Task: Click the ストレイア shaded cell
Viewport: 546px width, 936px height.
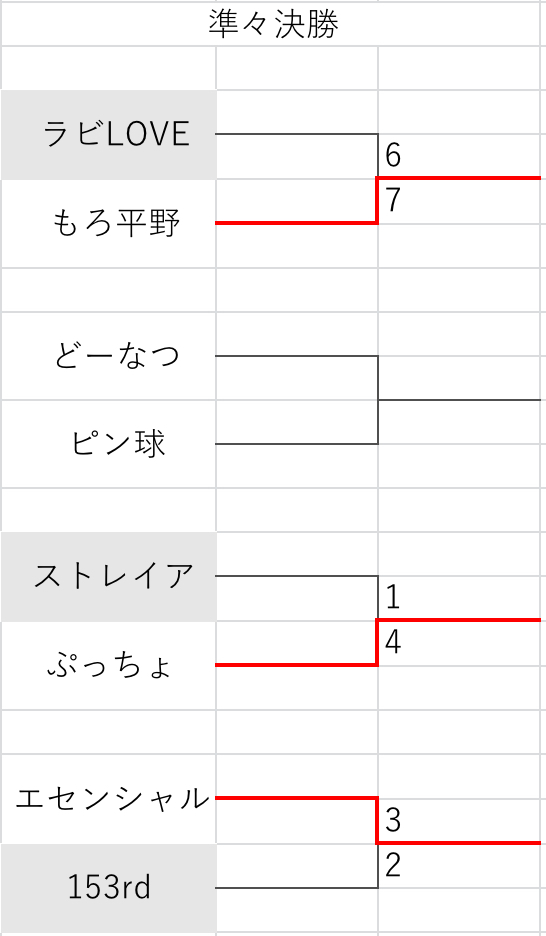Action: click(x=109, y=577)
